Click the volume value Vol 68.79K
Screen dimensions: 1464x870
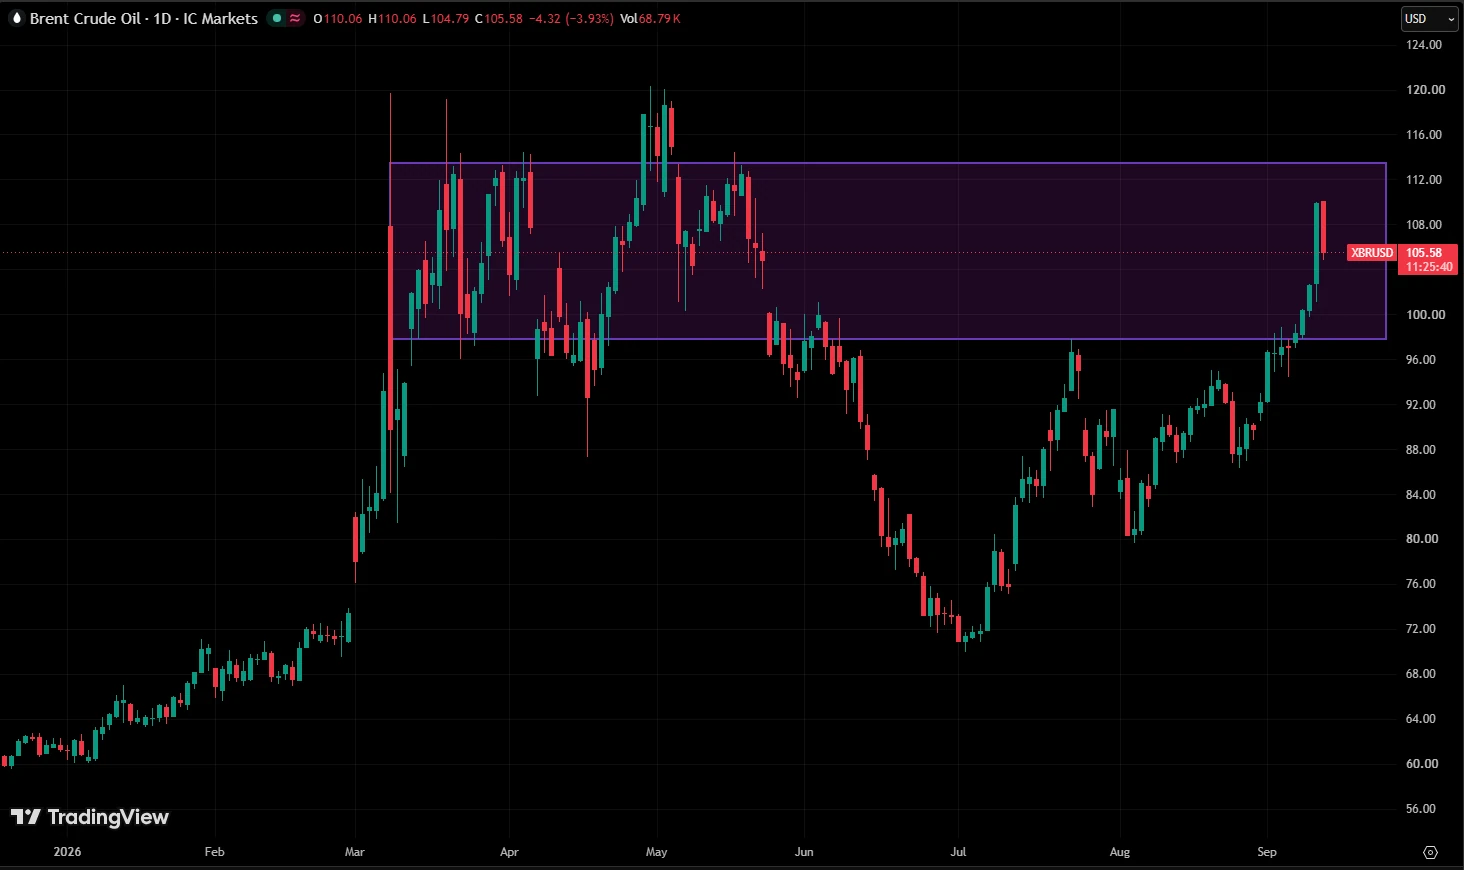pos(650,18)
